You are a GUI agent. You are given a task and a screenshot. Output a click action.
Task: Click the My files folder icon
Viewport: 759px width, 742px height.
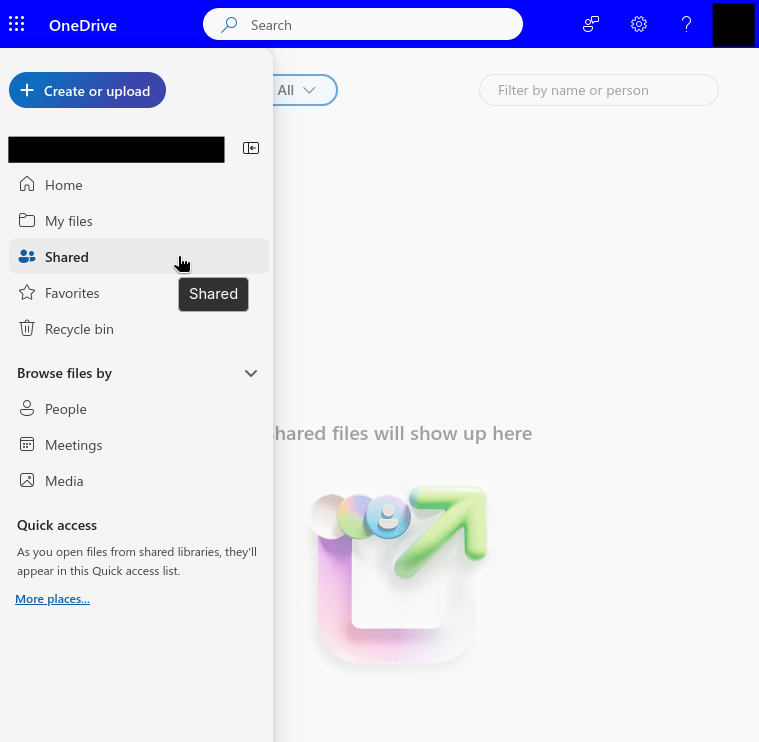pos(27,220)
